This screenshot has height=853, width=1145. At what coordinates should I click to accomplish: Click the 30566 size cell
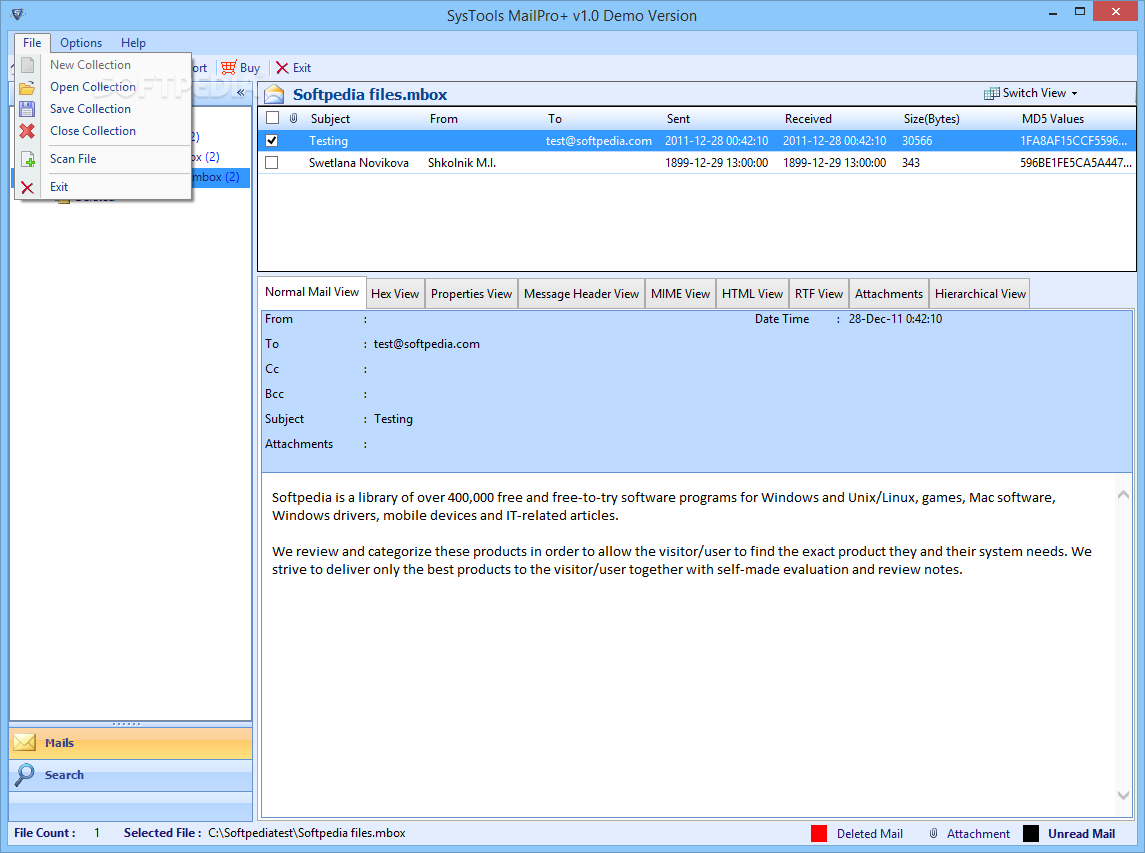point(917,140)
